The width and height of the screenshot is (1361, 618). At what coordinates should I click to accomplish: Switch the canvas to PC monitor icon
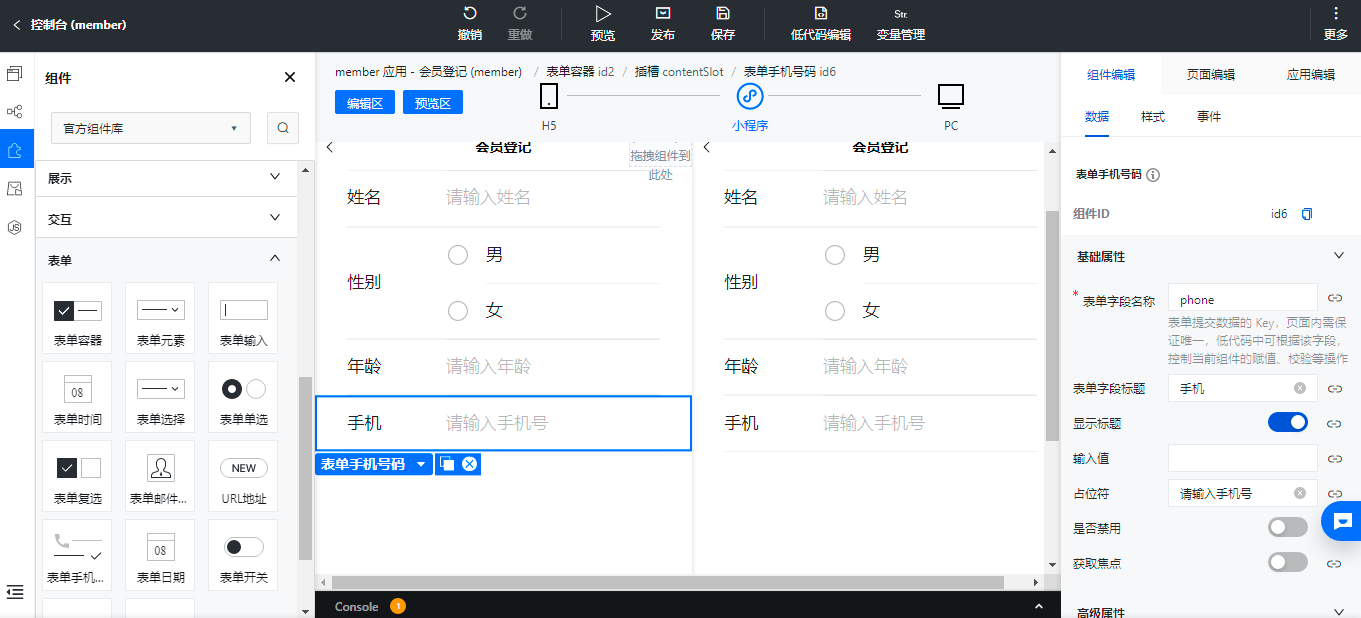pyautogui.click(x=951, y=96)
